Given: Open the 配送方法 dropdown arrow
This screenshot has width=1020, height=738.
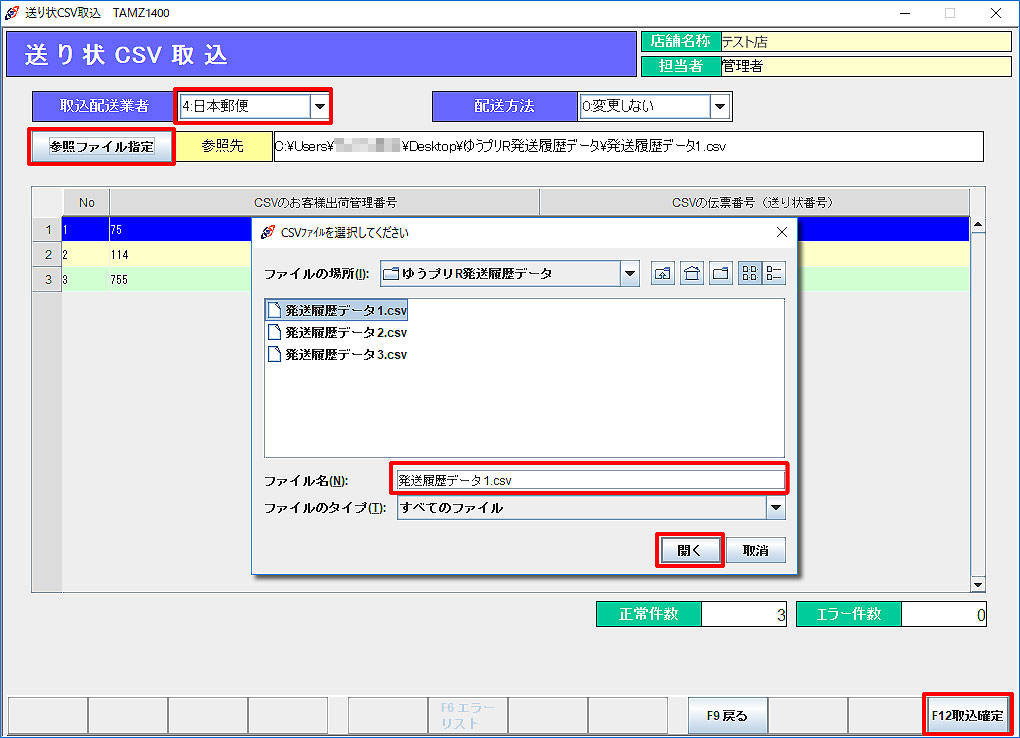Looking at the screenshot, I should click(x=719, y=106).
